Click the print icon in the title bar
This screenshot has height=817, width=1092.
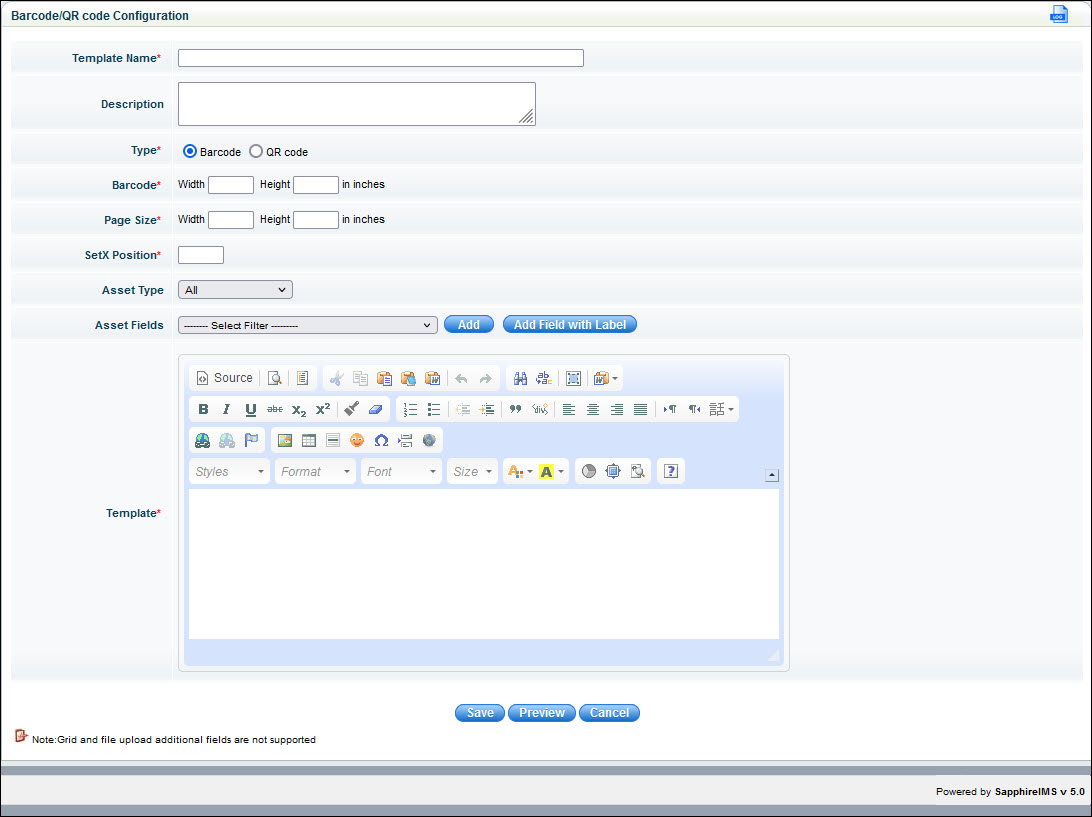point(1058,14)
